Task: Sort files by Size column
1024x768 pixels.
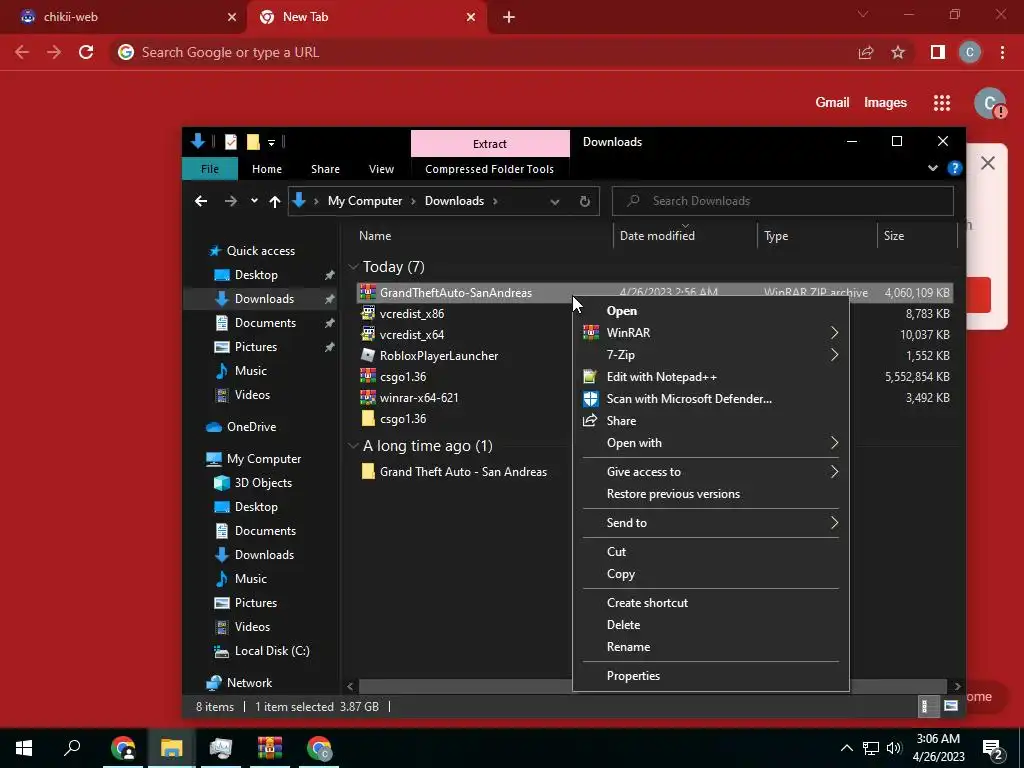Action: [x=893, y=236]
